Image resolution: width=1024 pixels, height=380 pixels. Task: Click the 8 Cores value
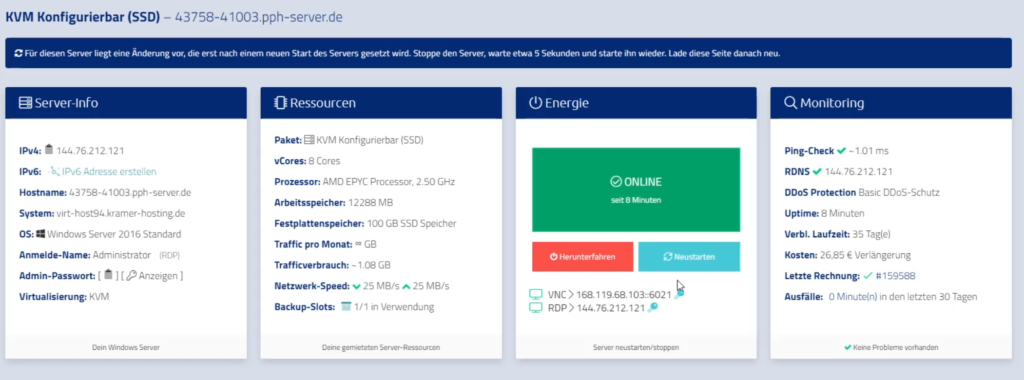(324, 161)
